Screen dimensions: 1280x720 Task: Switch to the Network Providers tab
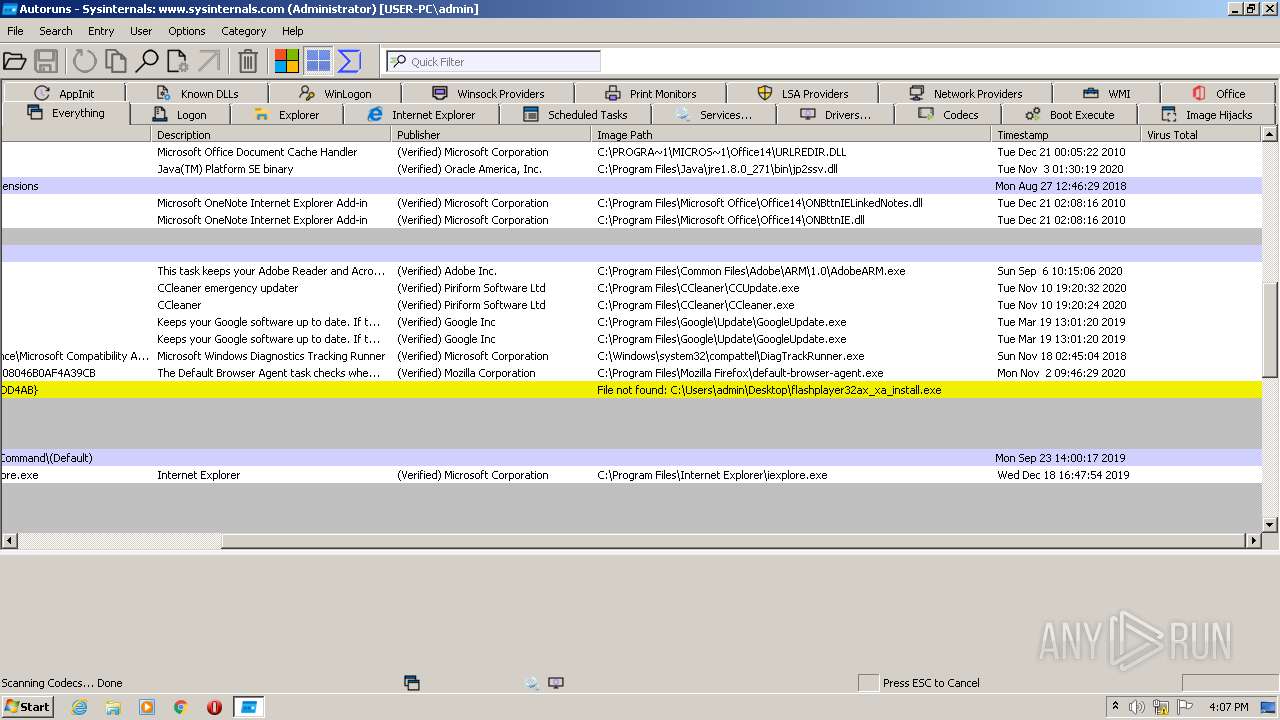(x=966, y=93)
